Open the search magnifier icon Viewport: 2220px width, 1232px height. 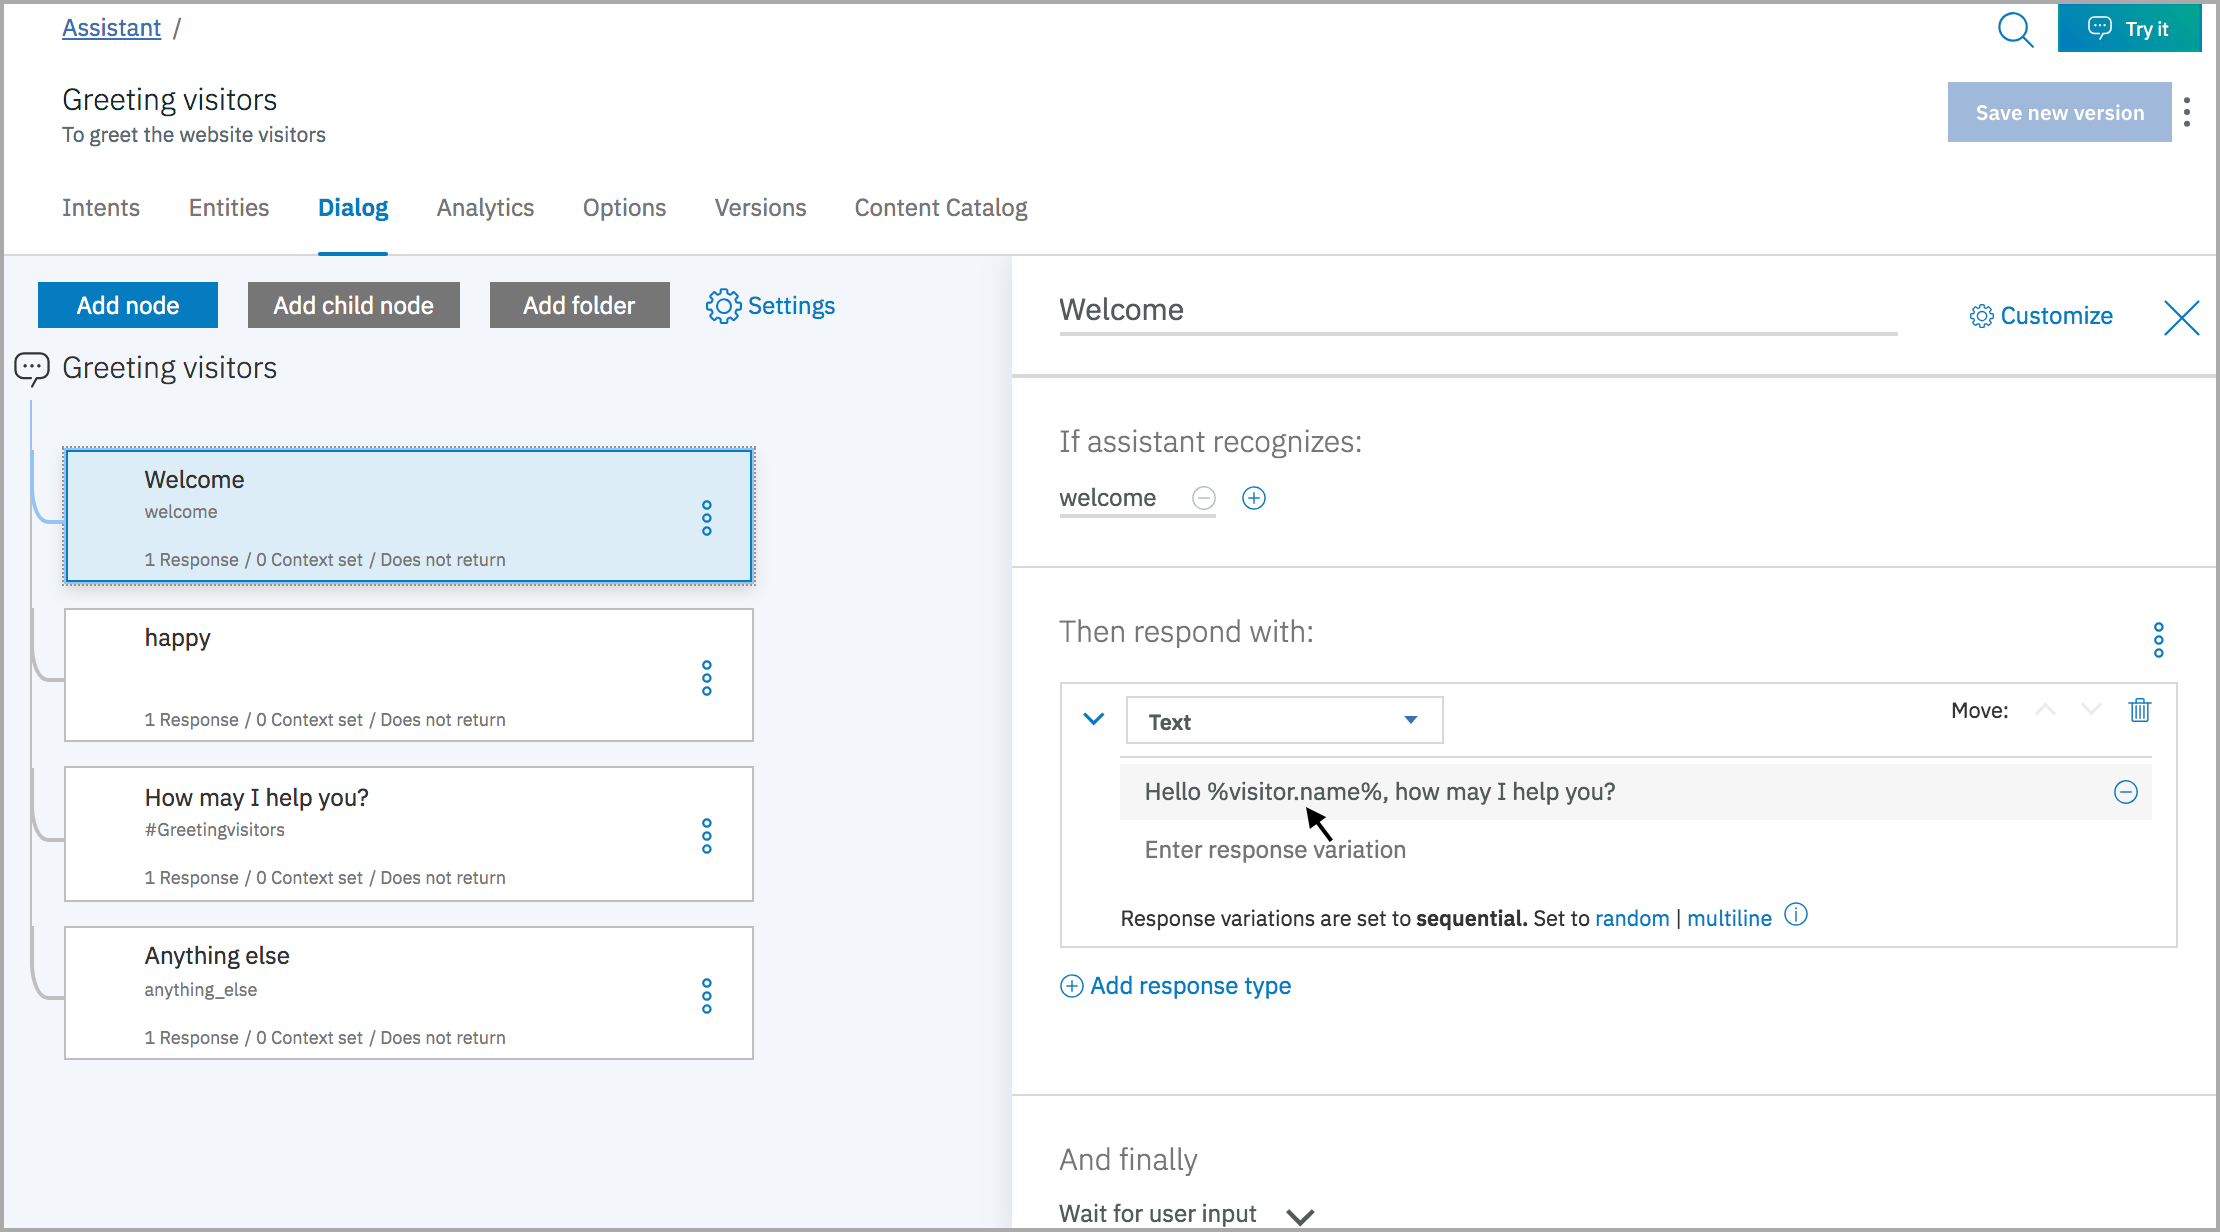(2015, 30)
